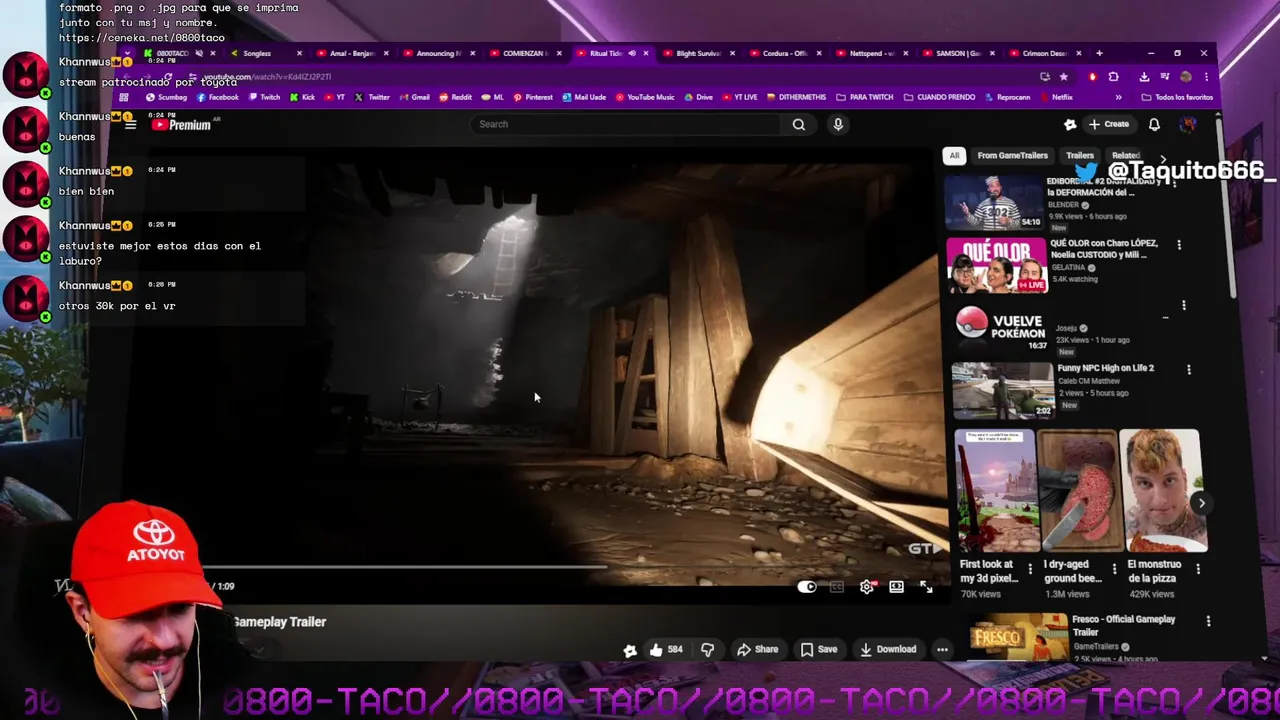Screen dimensions: 1280x720
Task: Open the I dry-aged ground beef short
Action: point(1080,491)
